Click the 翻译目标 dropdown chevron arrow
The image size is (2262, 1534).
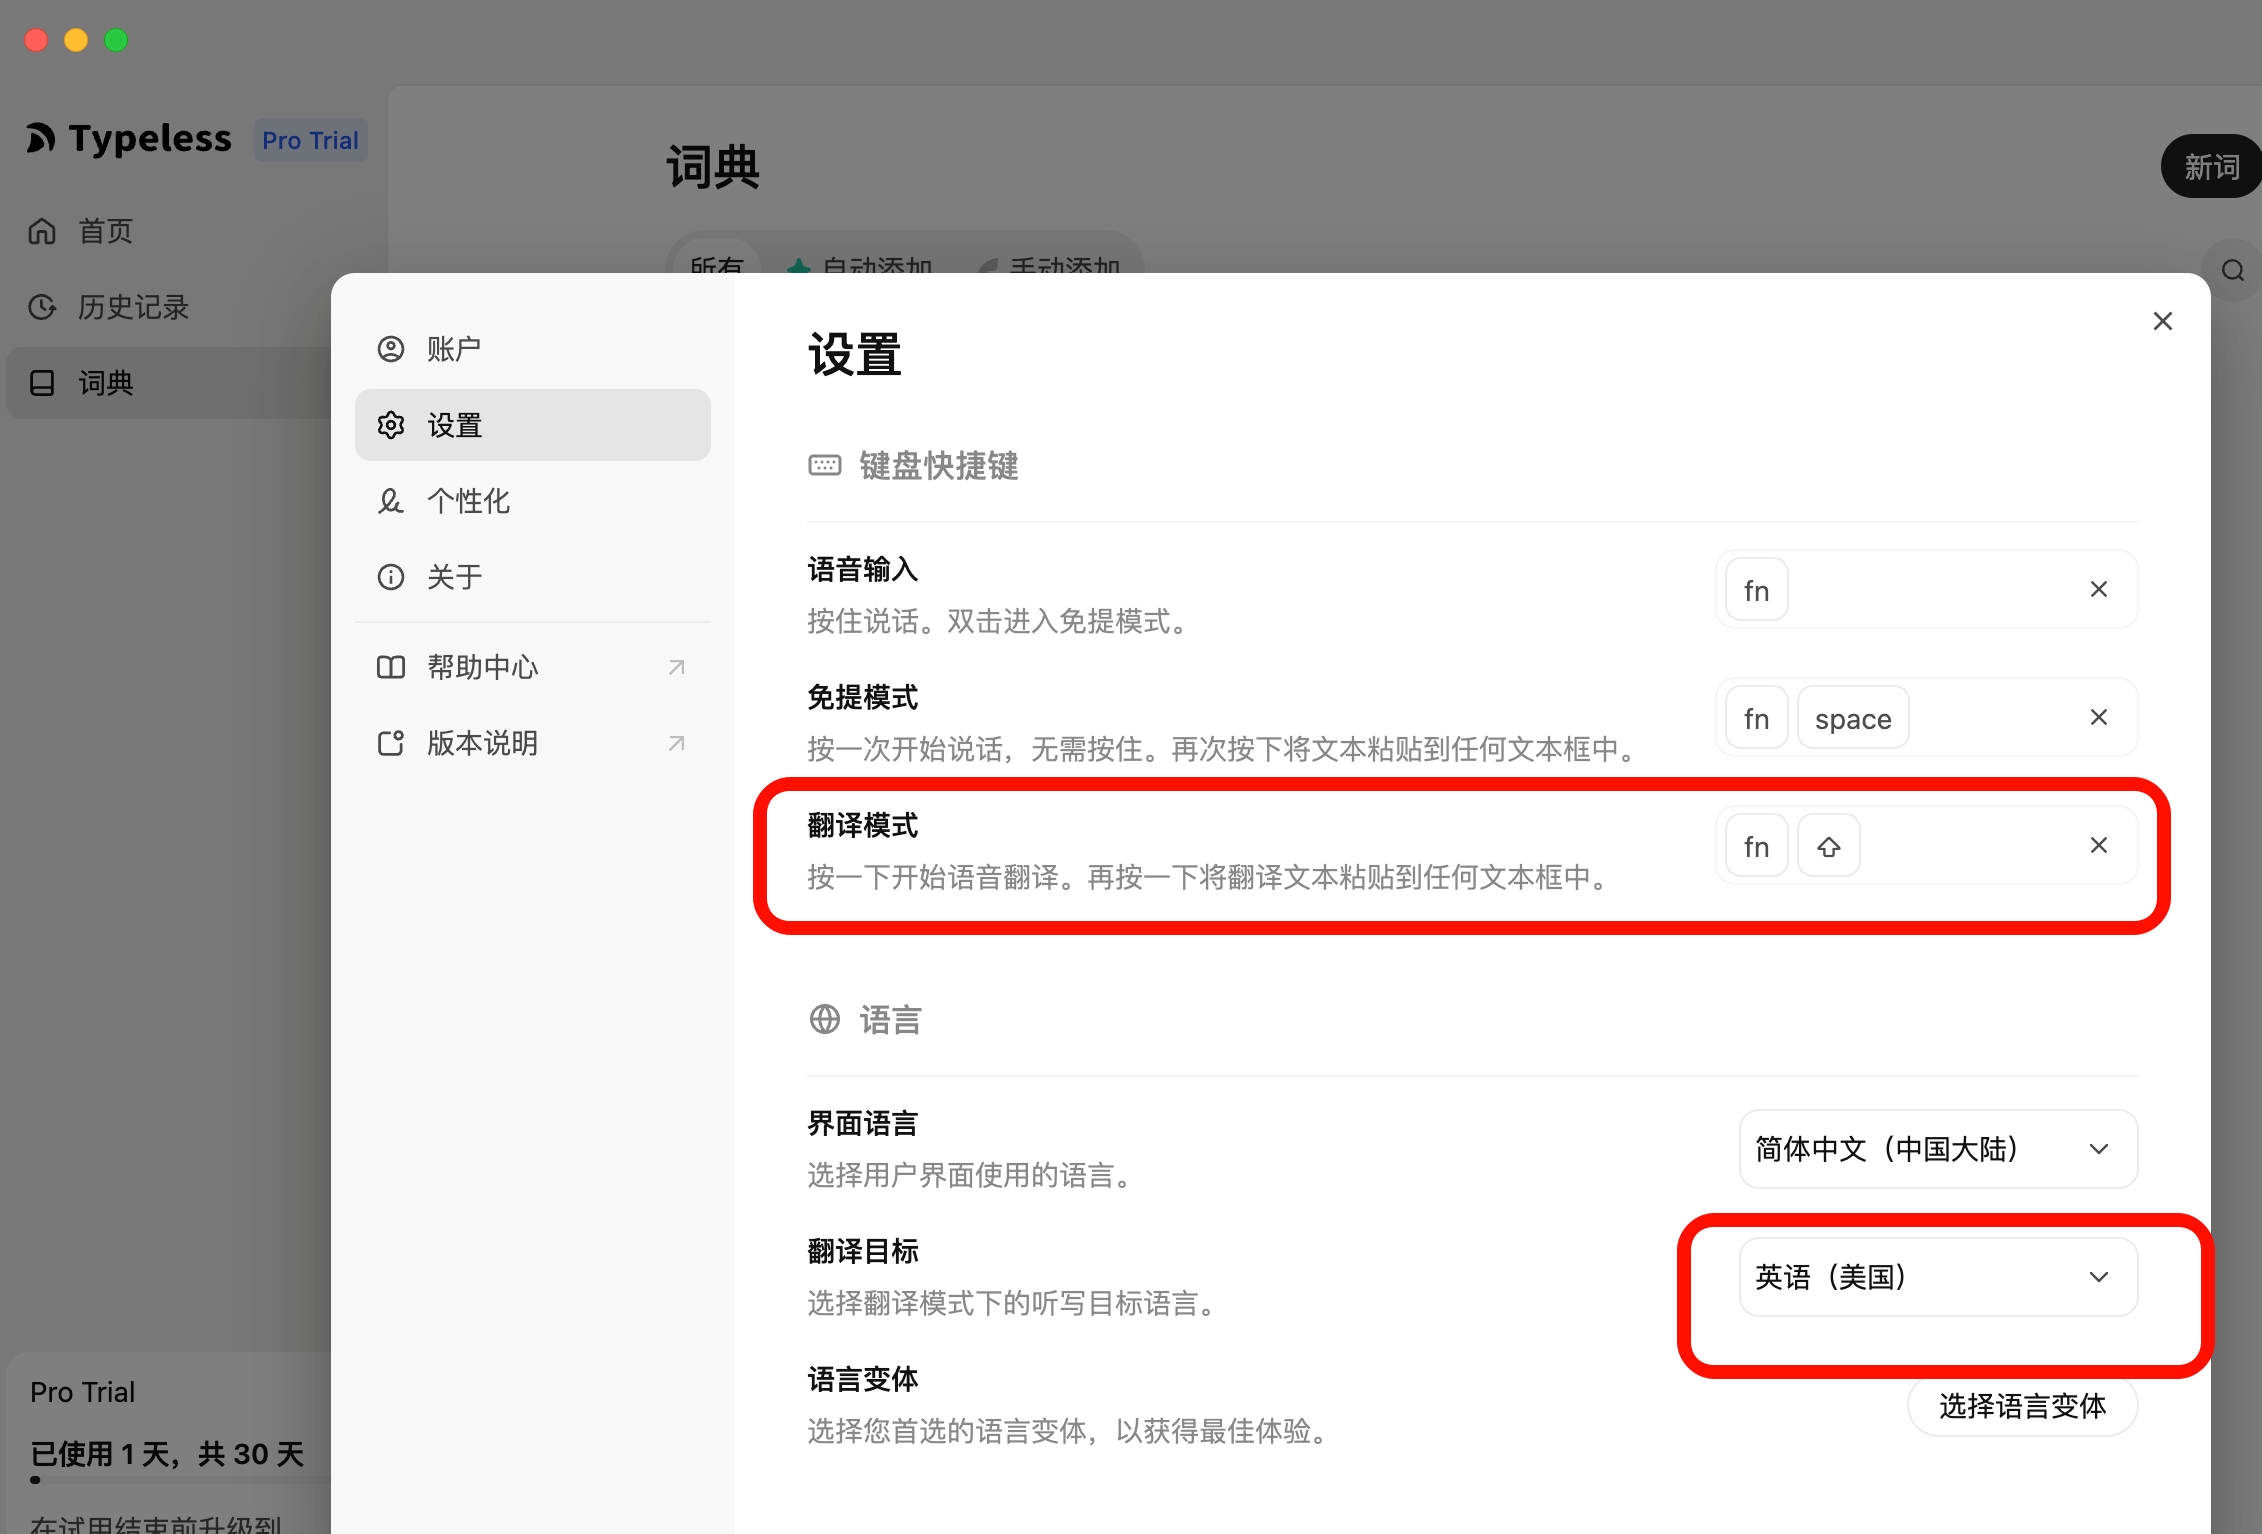[2098, 1277]
